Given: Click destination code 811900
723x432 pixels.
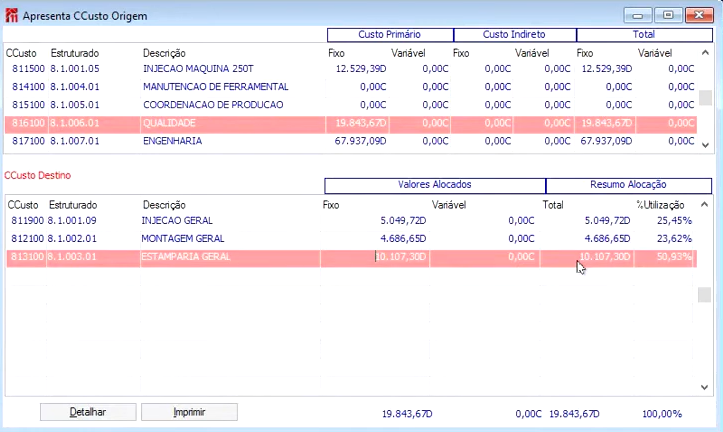Looking at the screenshot, I should [27, 221].
